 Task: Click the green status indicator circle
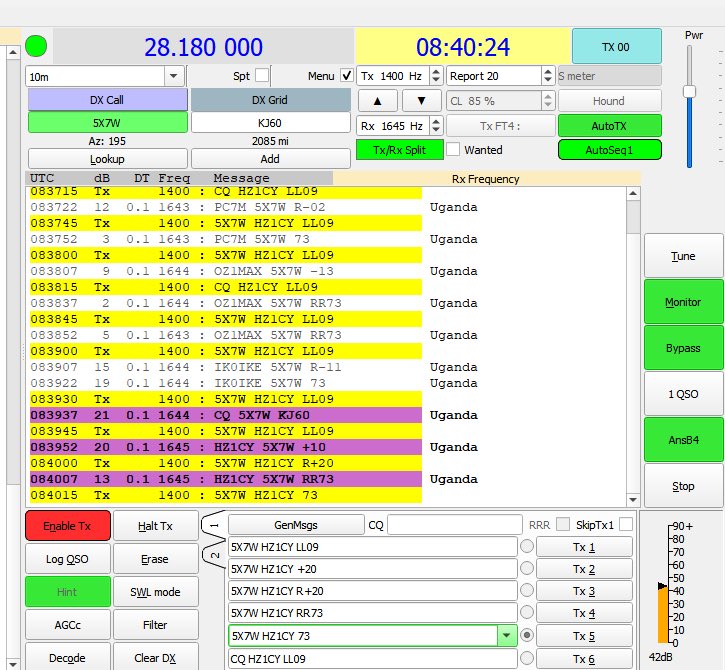36,46
